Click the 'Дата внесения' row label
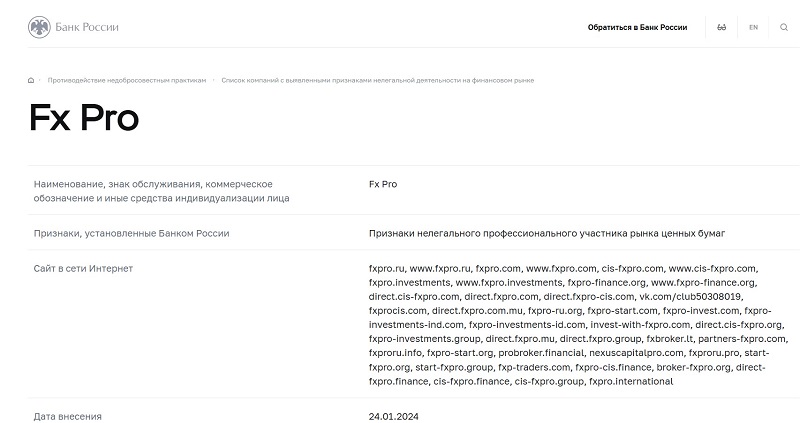The width and height of the screenshot is (800, 423). [x=68, y=416]
